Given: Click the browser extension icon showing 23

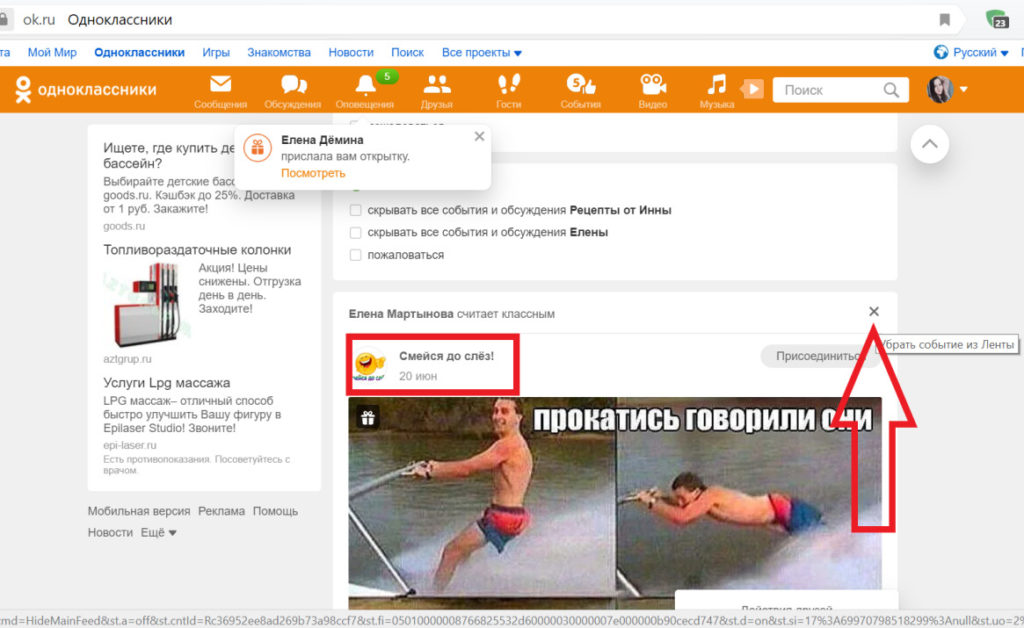Looking at the screenshot, I should pyautogui.click(x=997, y=20).
